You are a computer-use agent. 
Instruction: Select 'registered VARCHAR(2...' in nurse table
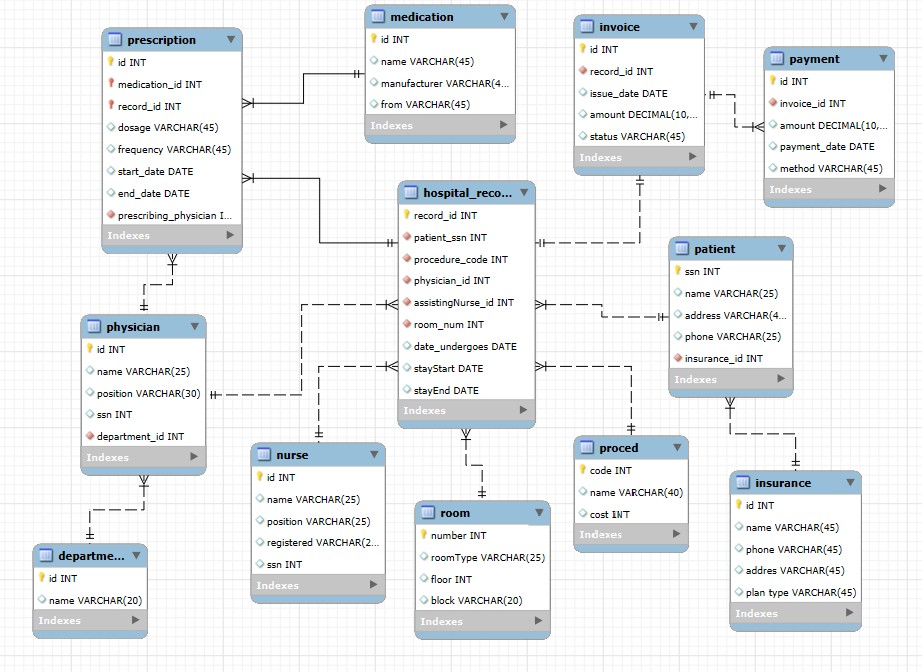(318, 543)
